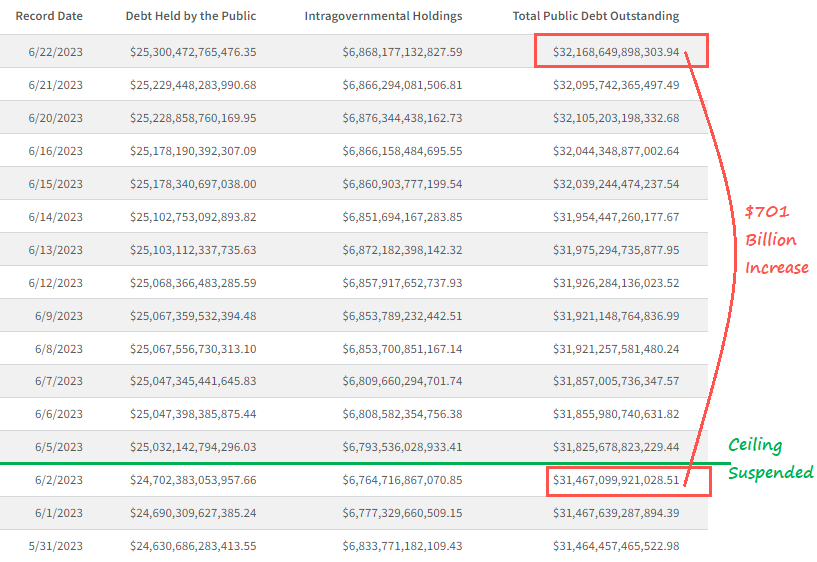The width and height of the screenshot is (817, 562).
Task: Click intragovernmental value $6,833,771,182,109.43
Action: (x=402, y=546)
